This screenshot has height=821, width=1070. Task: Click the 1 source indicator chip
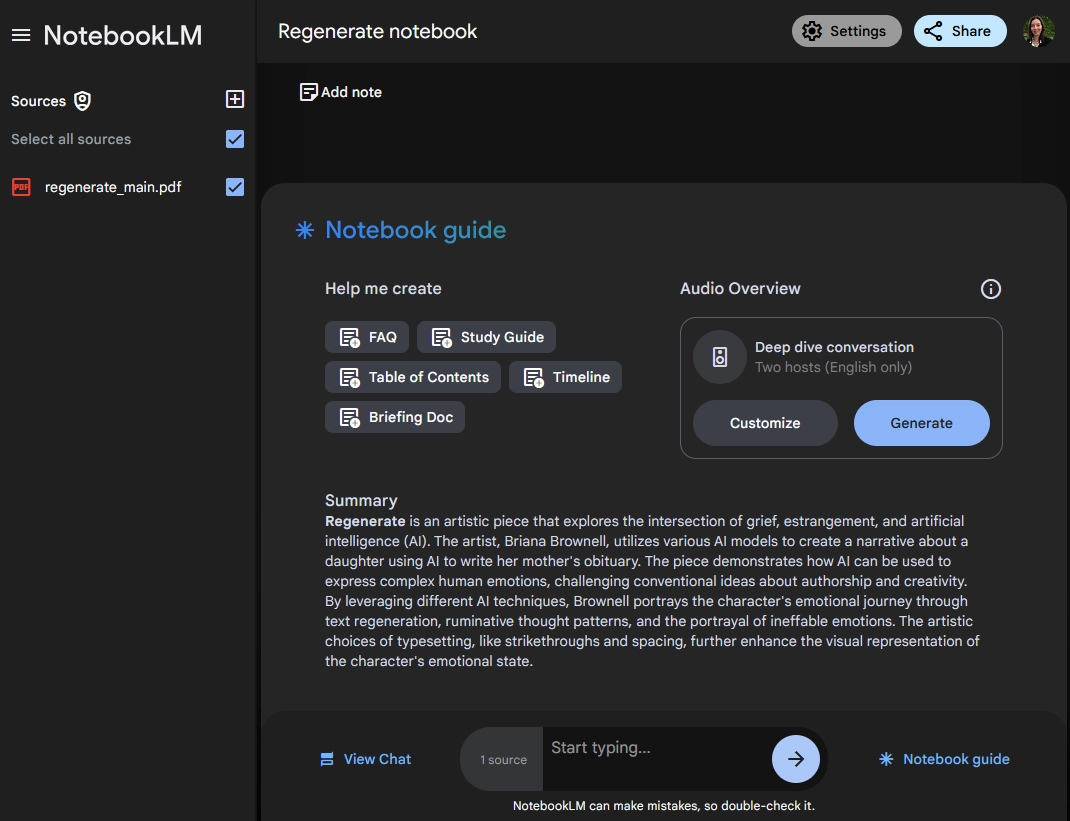click(503, 760)
